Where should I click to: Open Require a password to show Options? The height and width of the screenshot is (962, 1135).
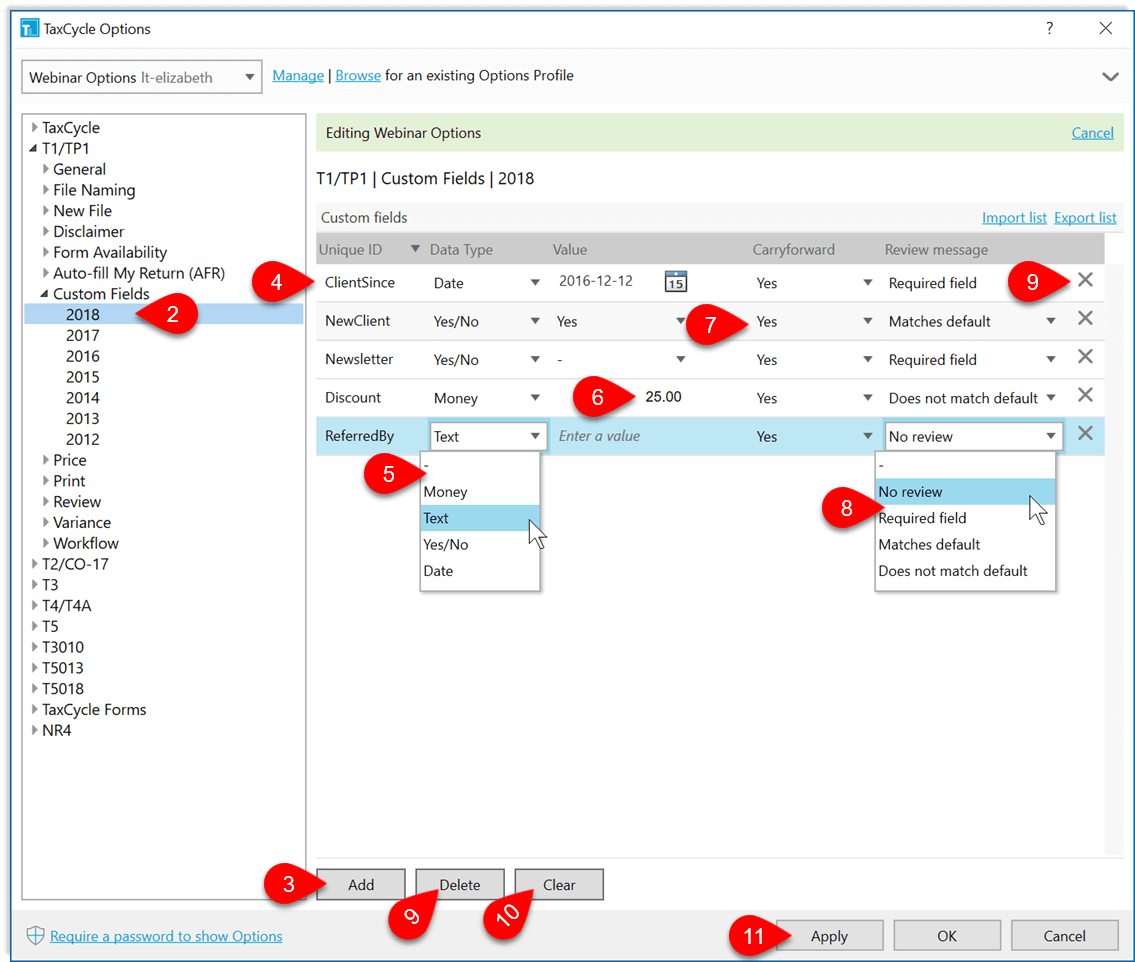[x=166, y=936]
